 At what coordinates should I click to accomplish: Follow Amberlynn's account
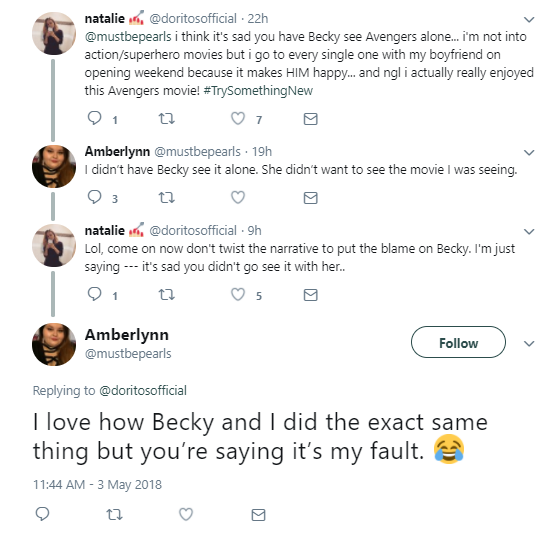pyautogui.click(x=458, y=342)
